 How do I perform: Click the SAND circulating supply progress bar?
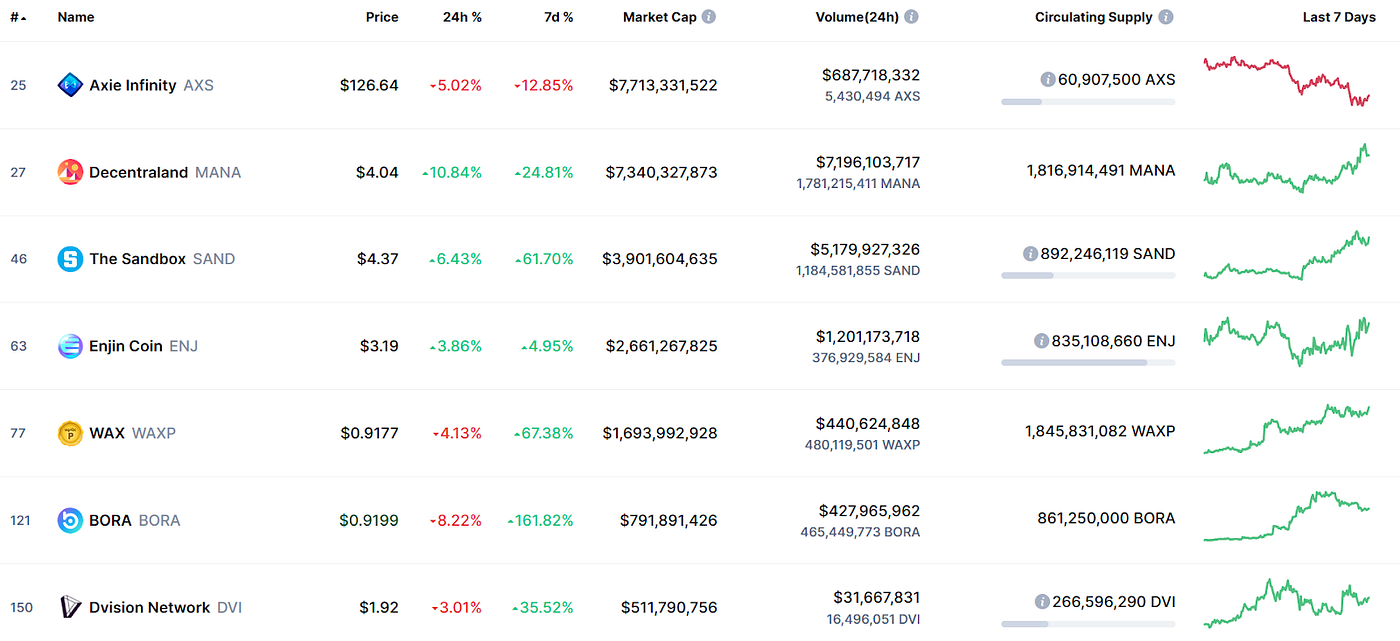coord(1088,275)
